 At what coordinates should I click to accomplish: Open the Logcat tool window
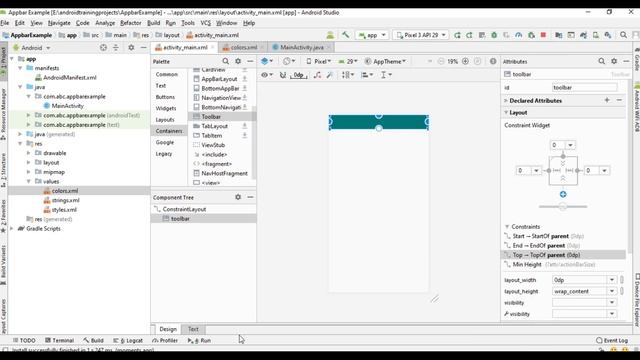click(x=128, y=340)
